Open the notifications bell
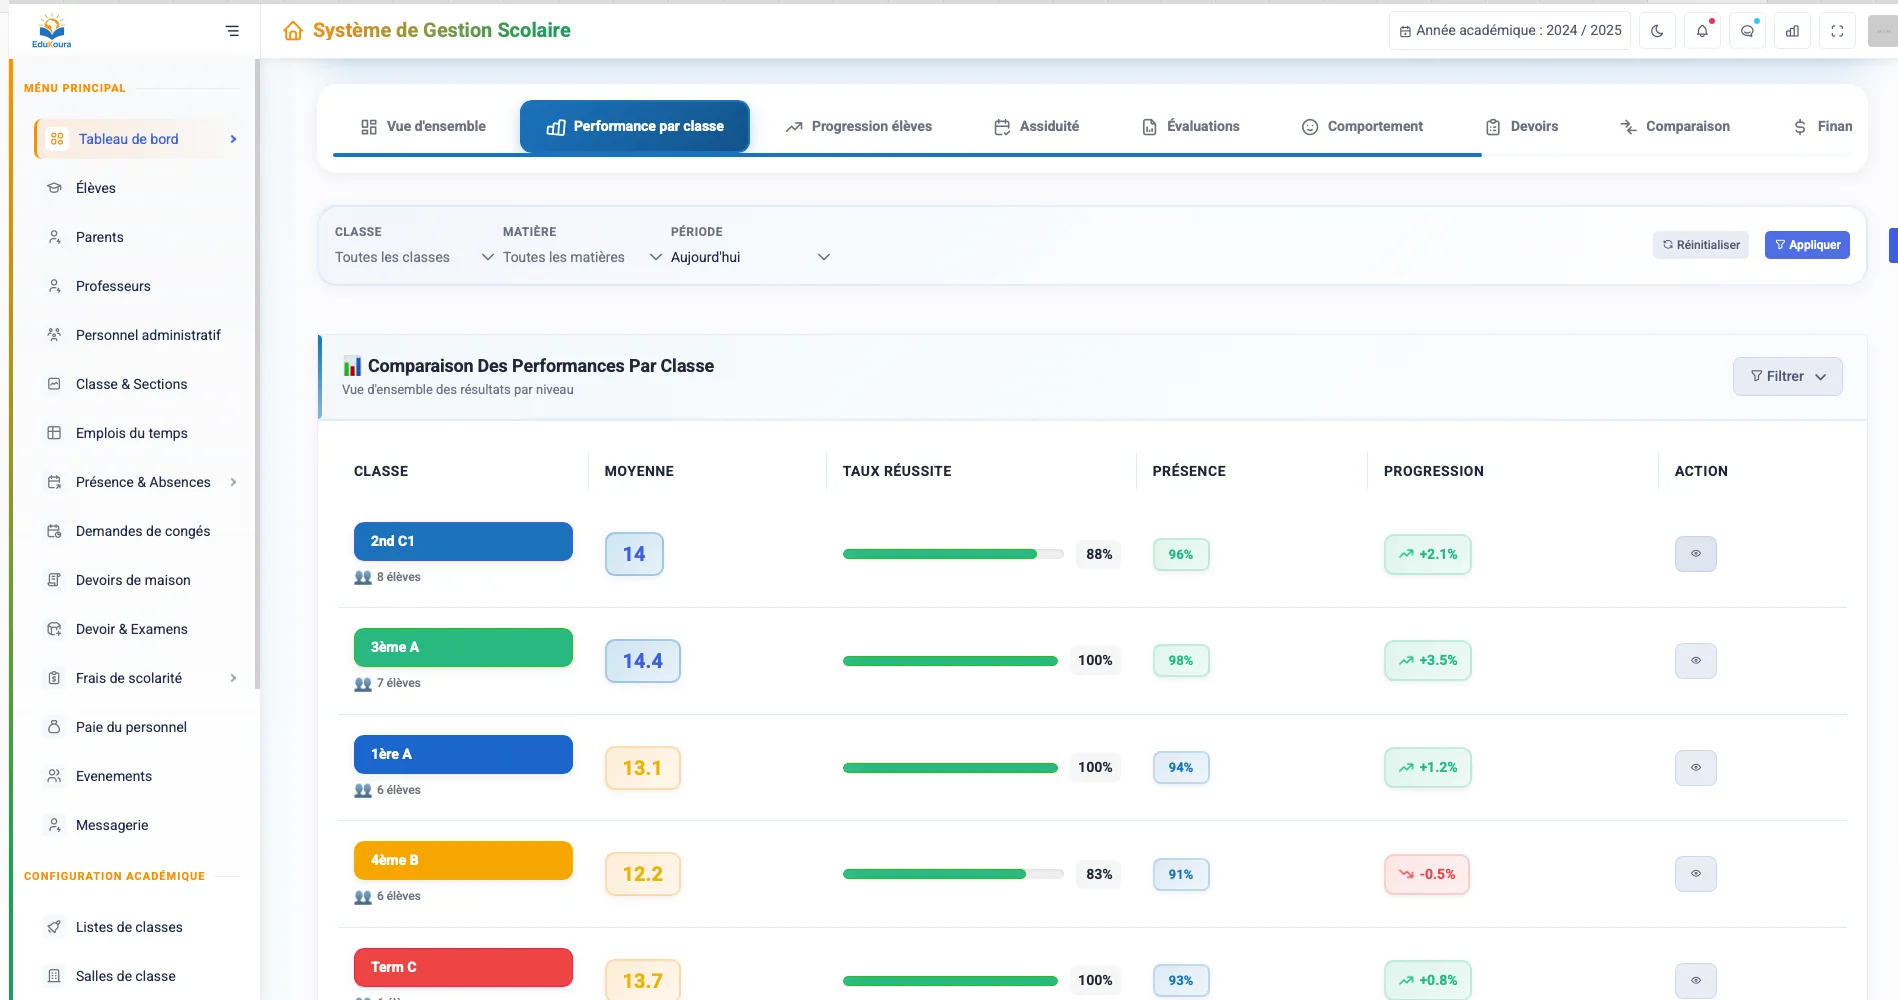The width and height of the screenshot is (1898, 1000). pos(1702,31)
